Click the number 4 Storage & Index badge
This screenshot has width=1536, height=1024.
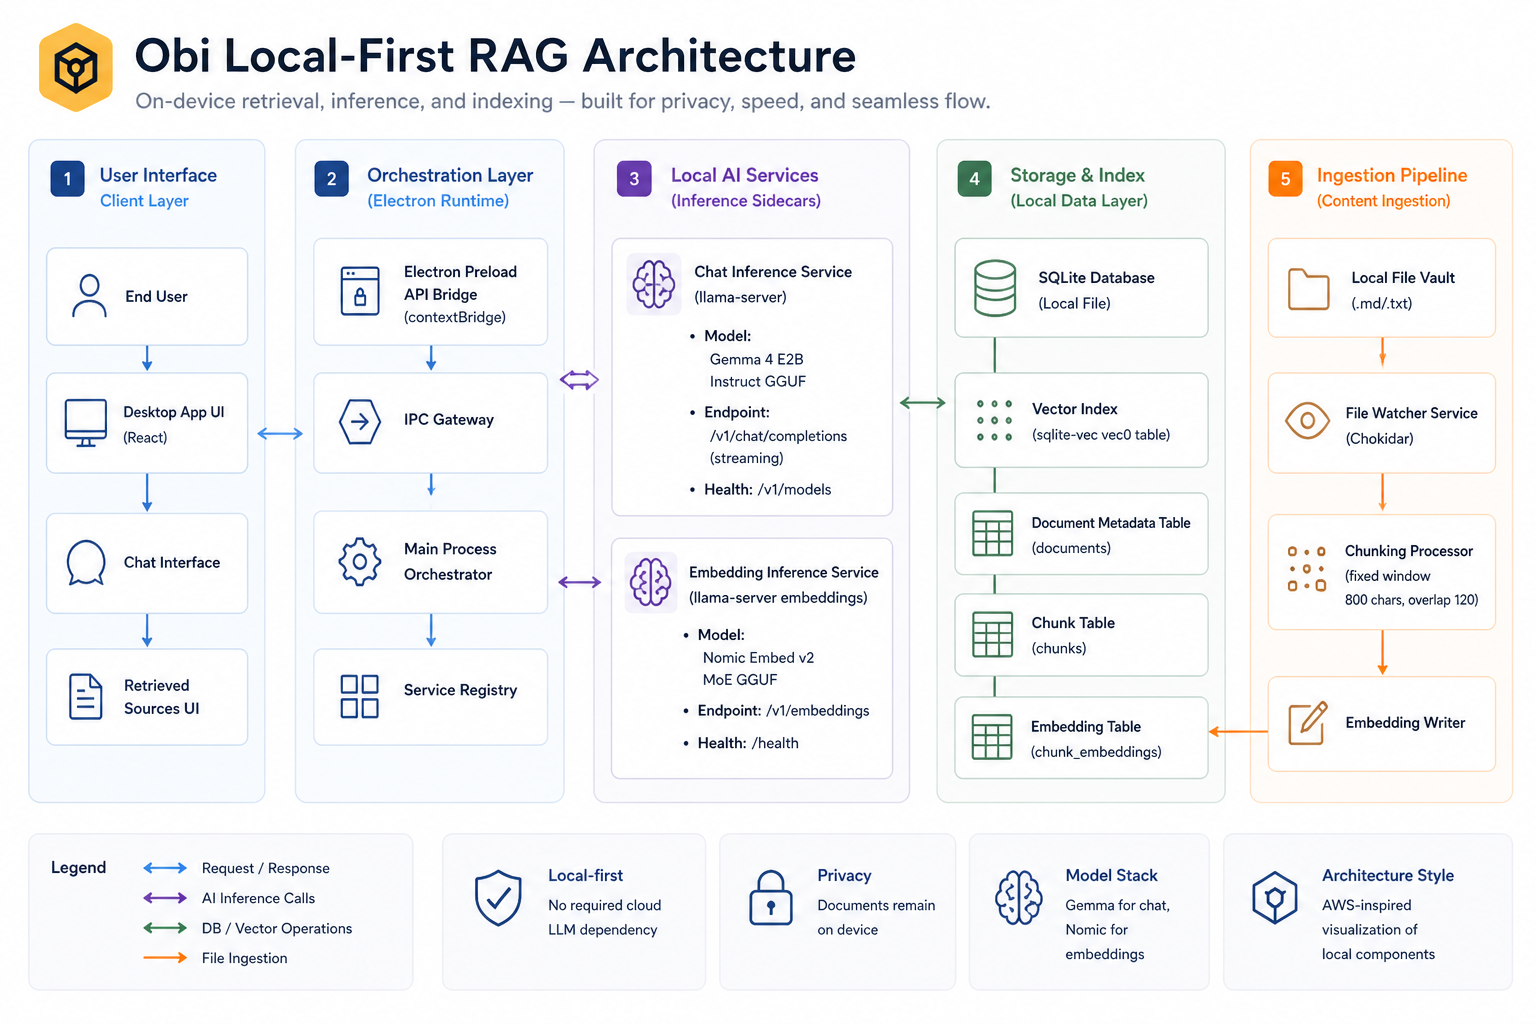974,179
